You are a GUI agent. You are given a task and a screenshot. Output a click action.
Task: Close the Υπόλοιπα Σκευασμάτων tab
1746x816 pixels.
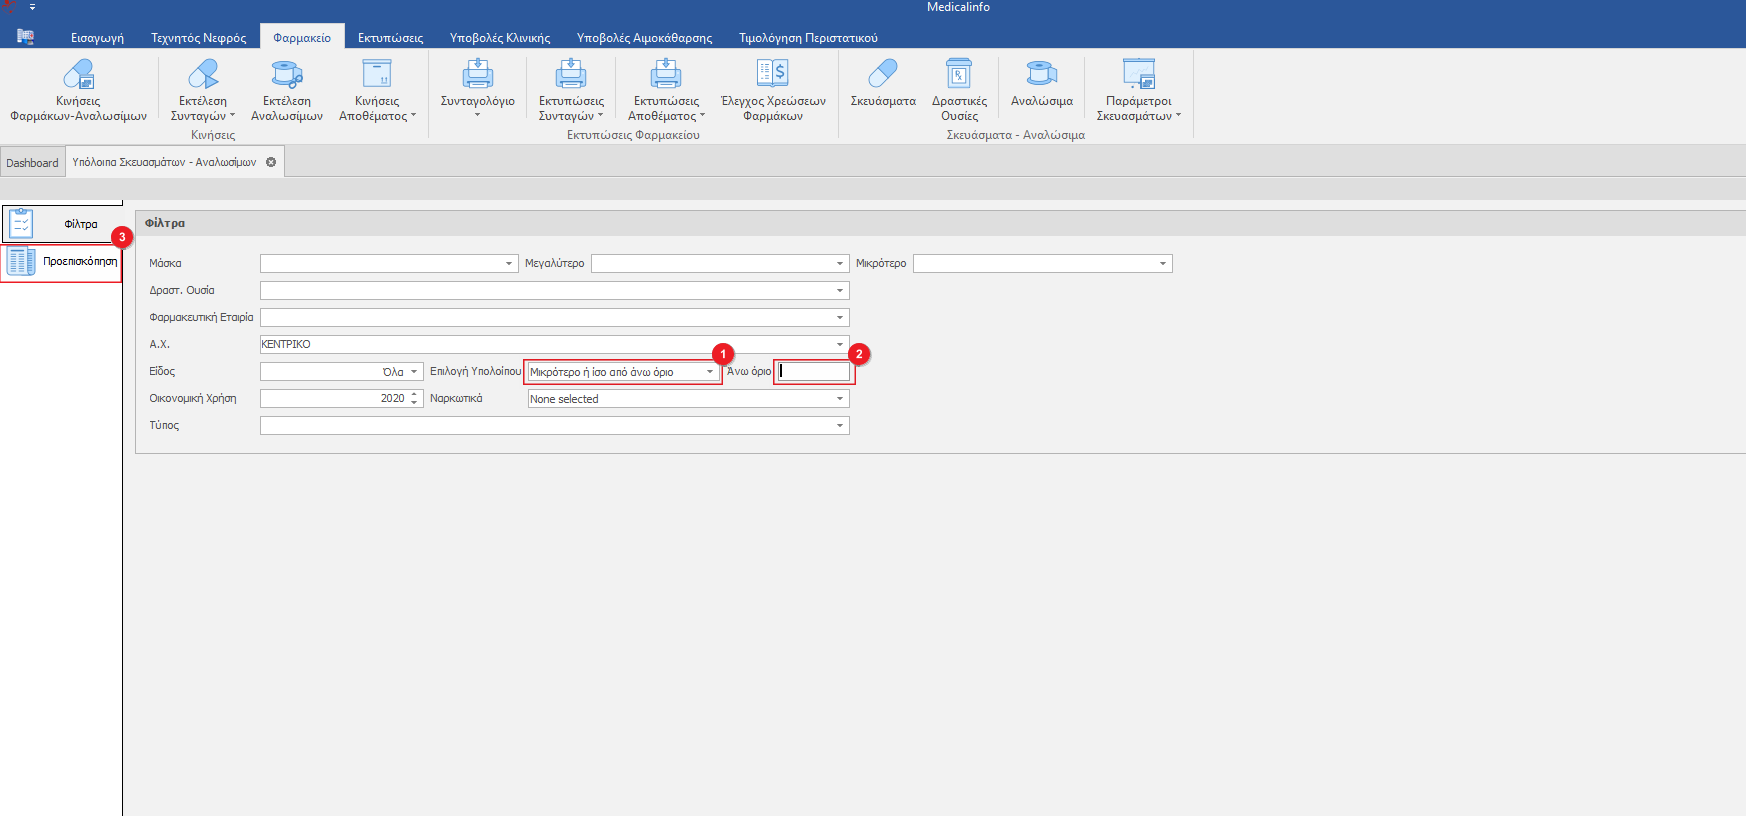(271, 162)
